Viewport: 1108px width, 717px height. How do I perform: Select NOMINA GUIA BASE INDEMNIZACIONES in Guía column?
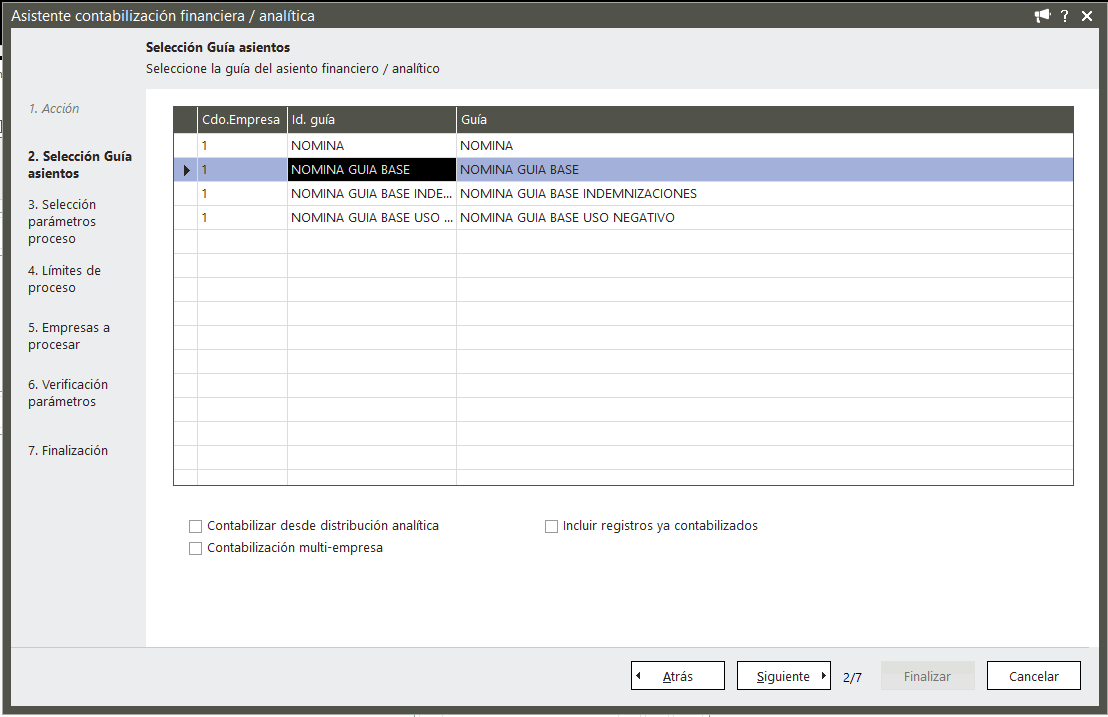765,194
